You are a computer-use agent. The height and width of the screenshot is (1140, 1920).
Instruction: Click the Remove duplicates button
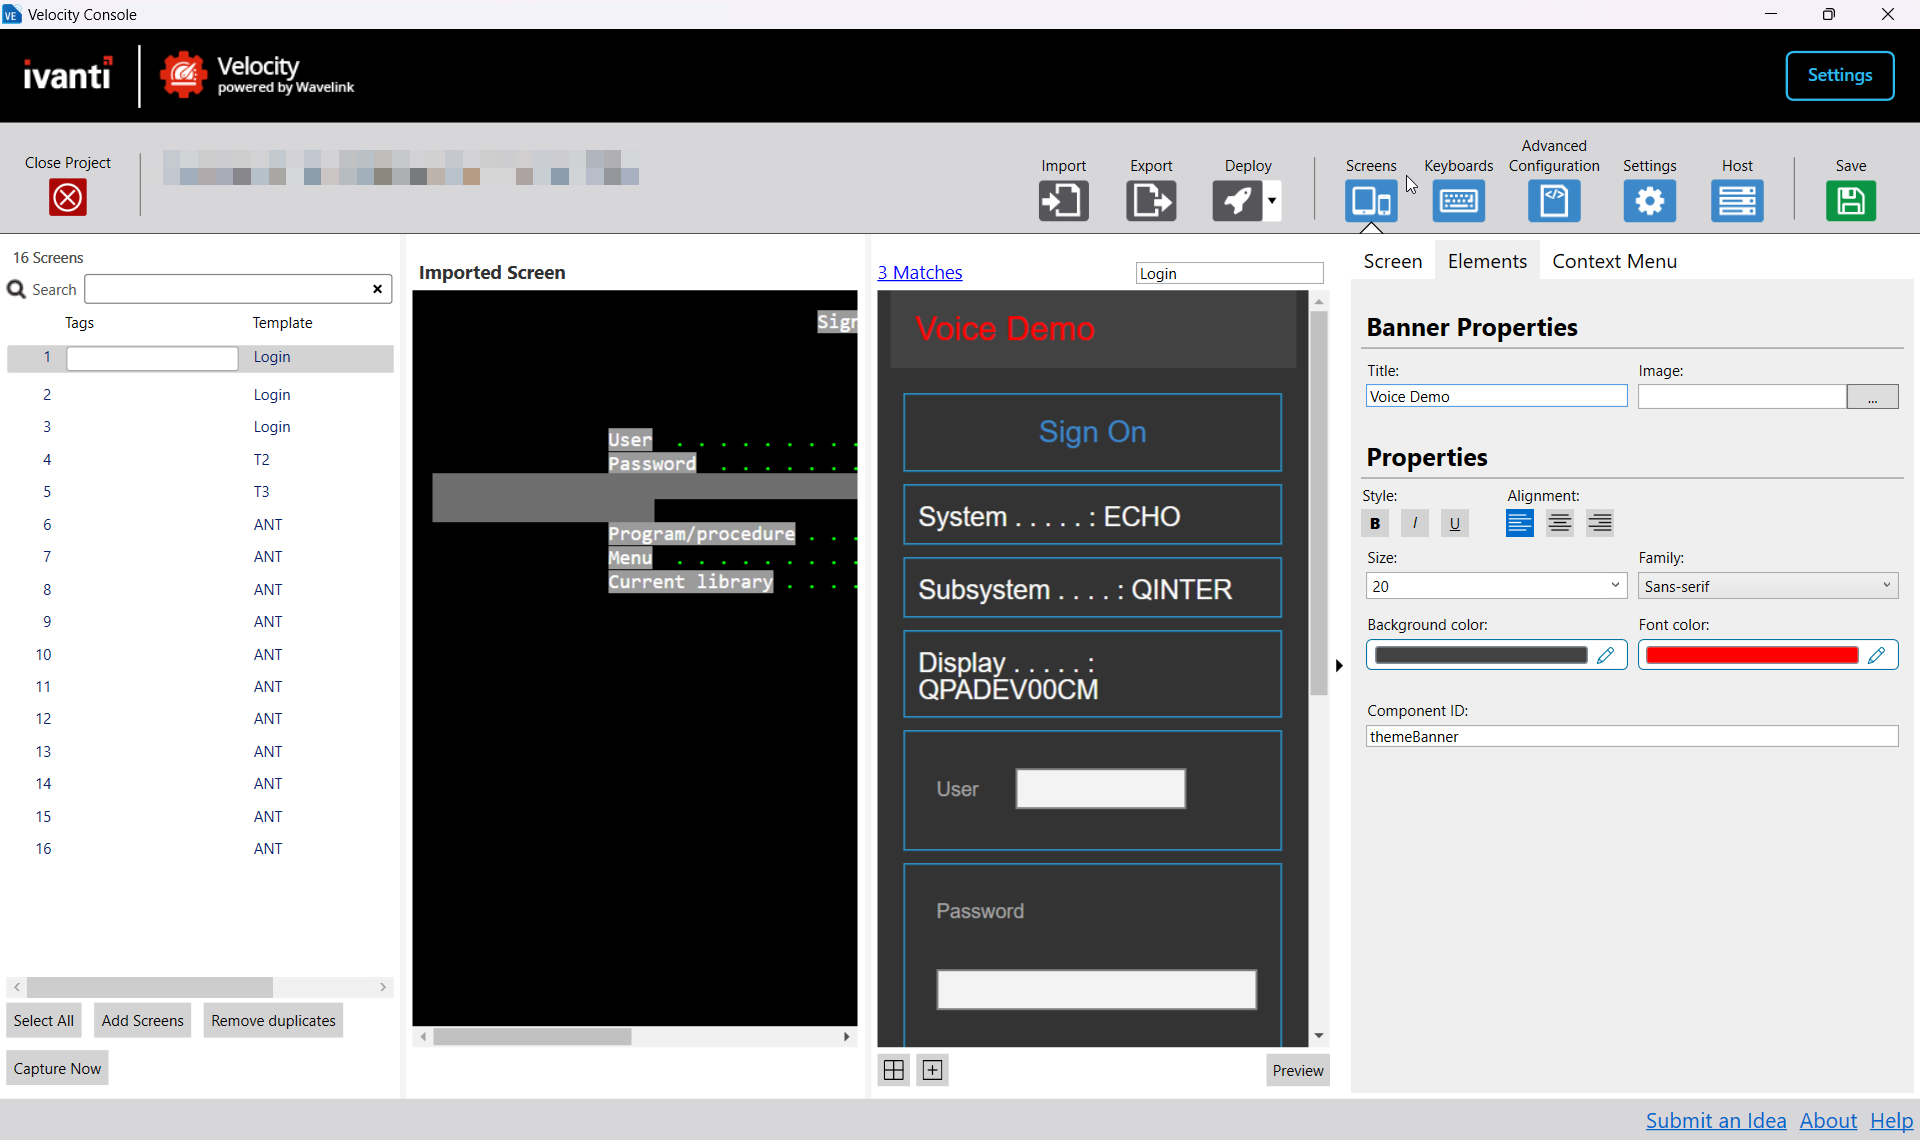[273, 1021]
